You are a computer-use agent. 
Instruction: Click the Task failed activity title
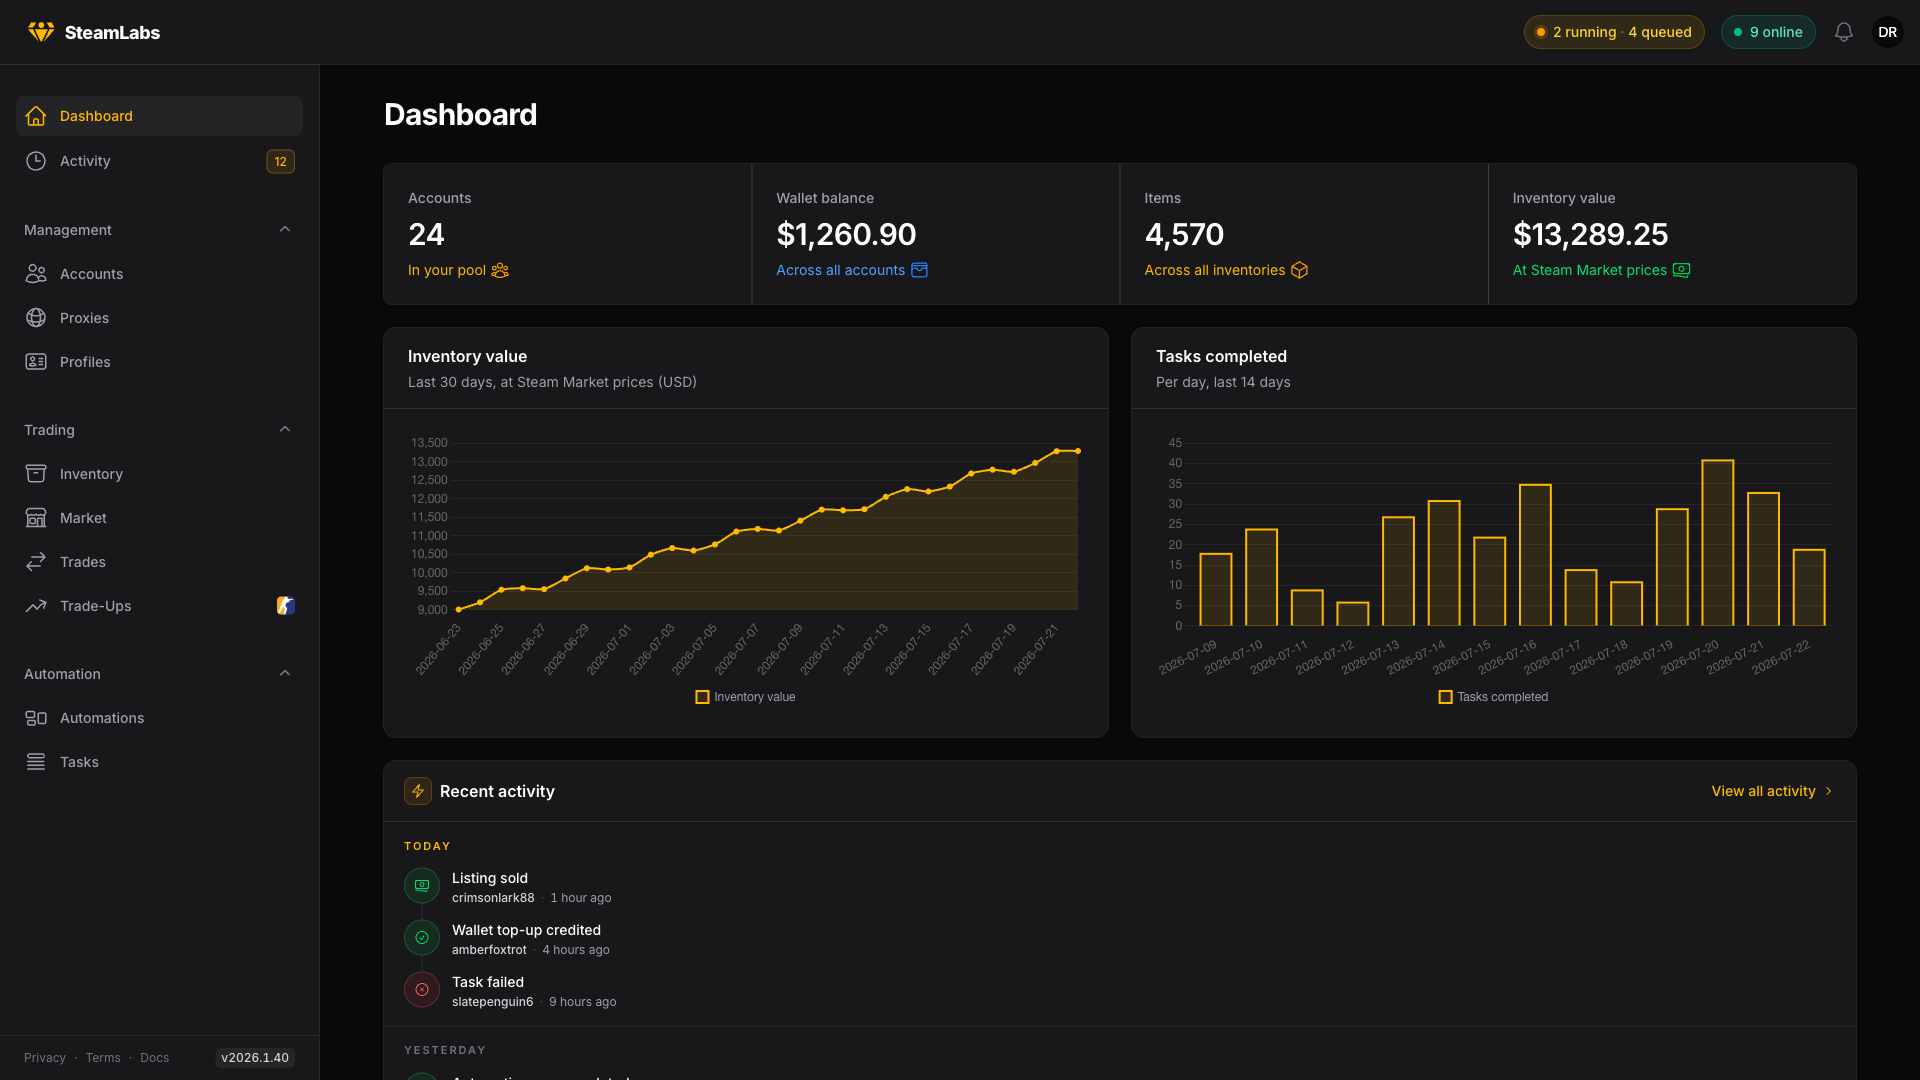tap(488, 982)
